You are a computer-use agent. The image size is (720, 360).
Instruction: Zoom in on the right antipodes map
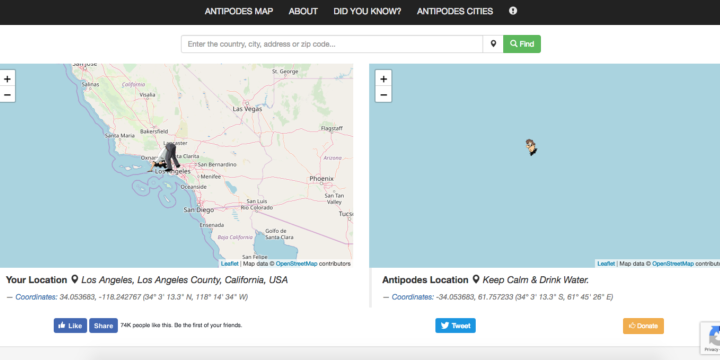383,79
